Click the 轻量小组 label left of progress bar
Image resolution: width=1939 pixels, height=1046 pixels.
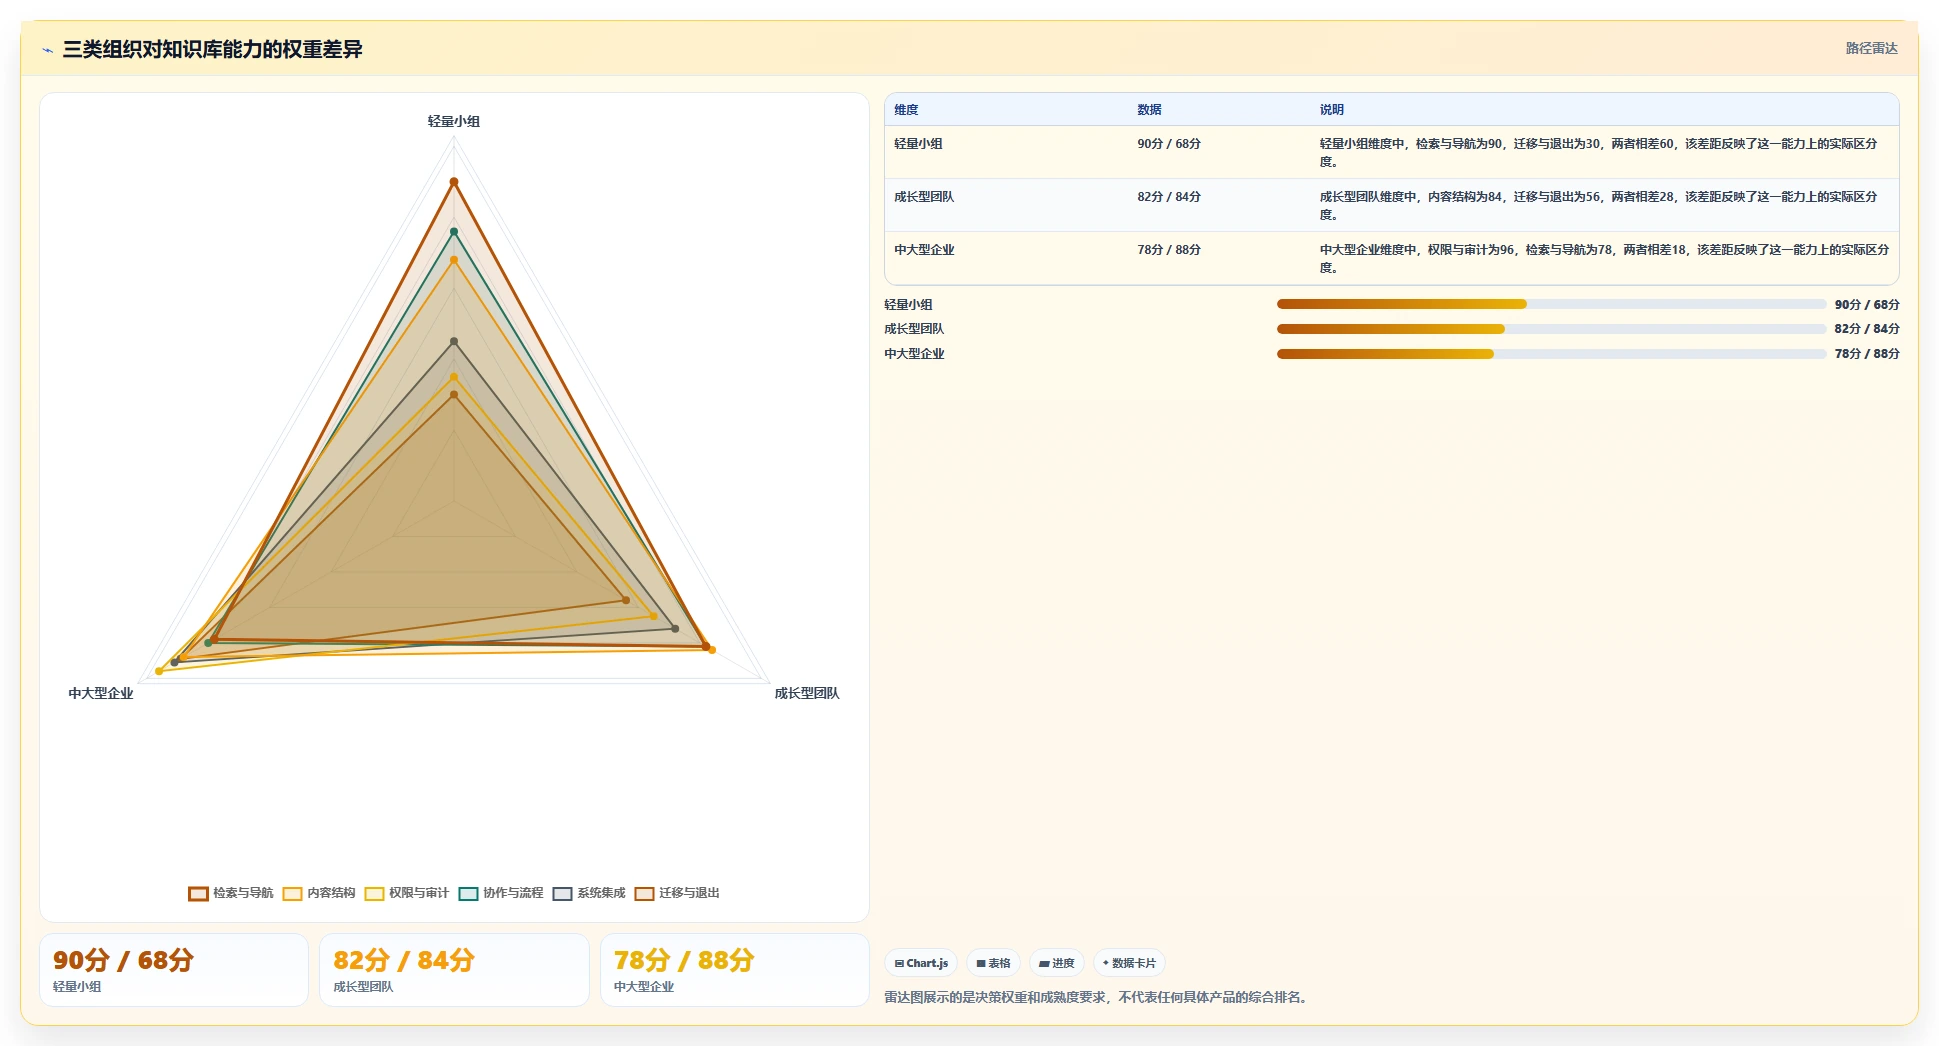point(908,305)
